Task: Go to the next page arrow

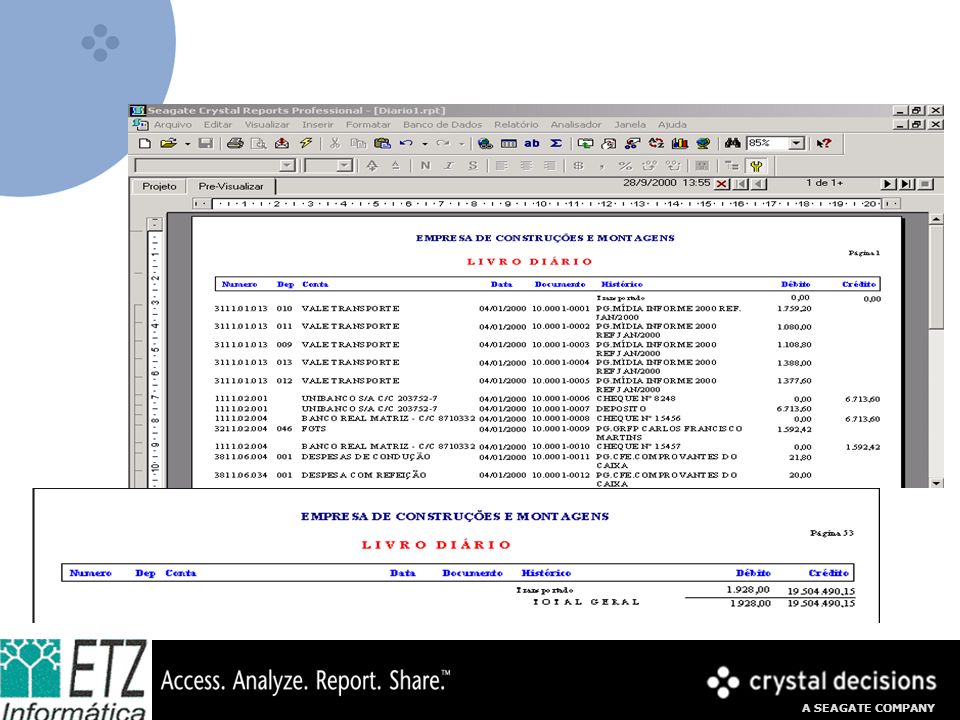Action: coord(887,184)
